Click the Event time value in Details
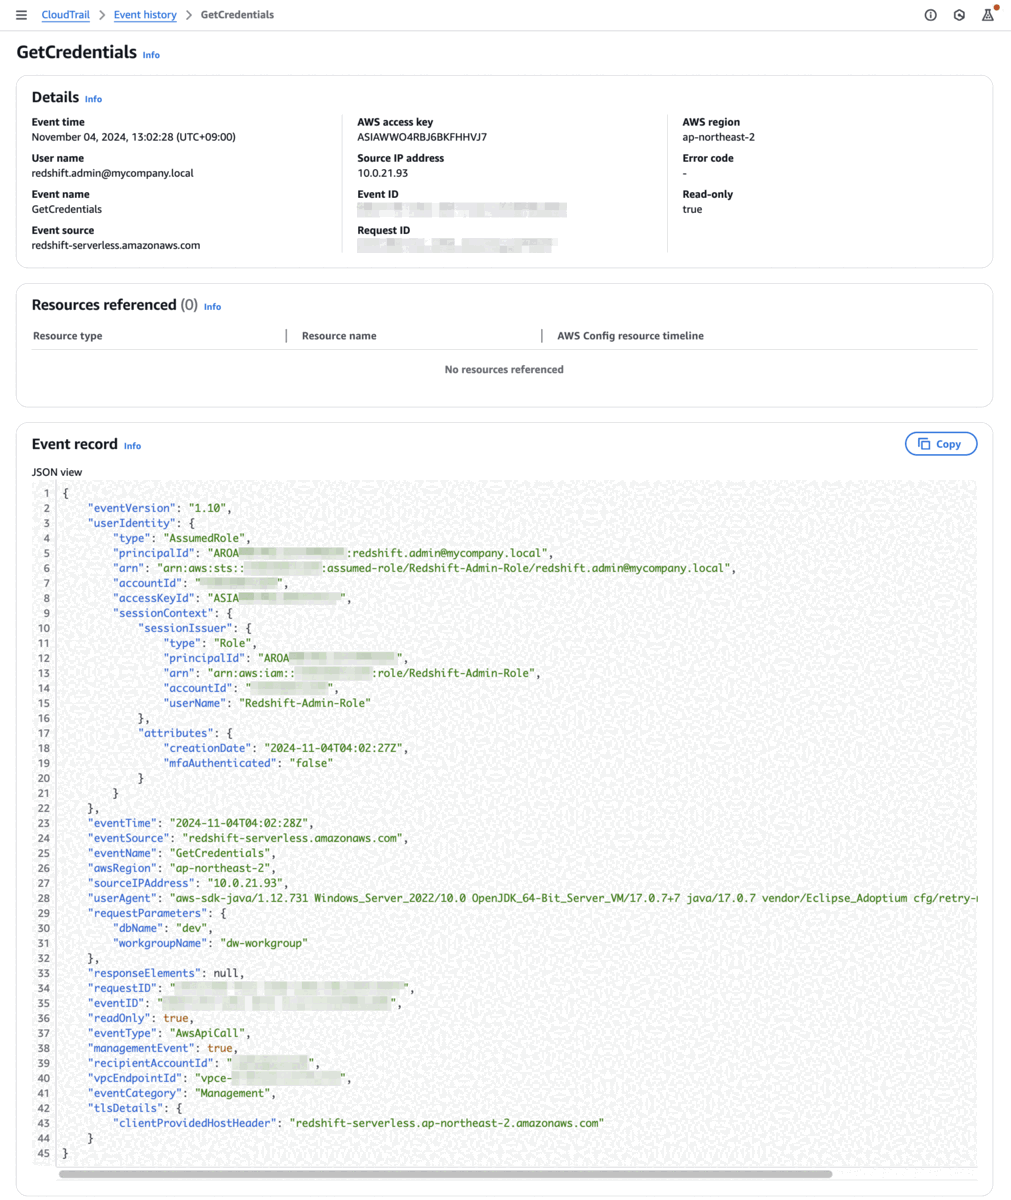This screenshot has width=1011, height=1200. pos(134,137)
